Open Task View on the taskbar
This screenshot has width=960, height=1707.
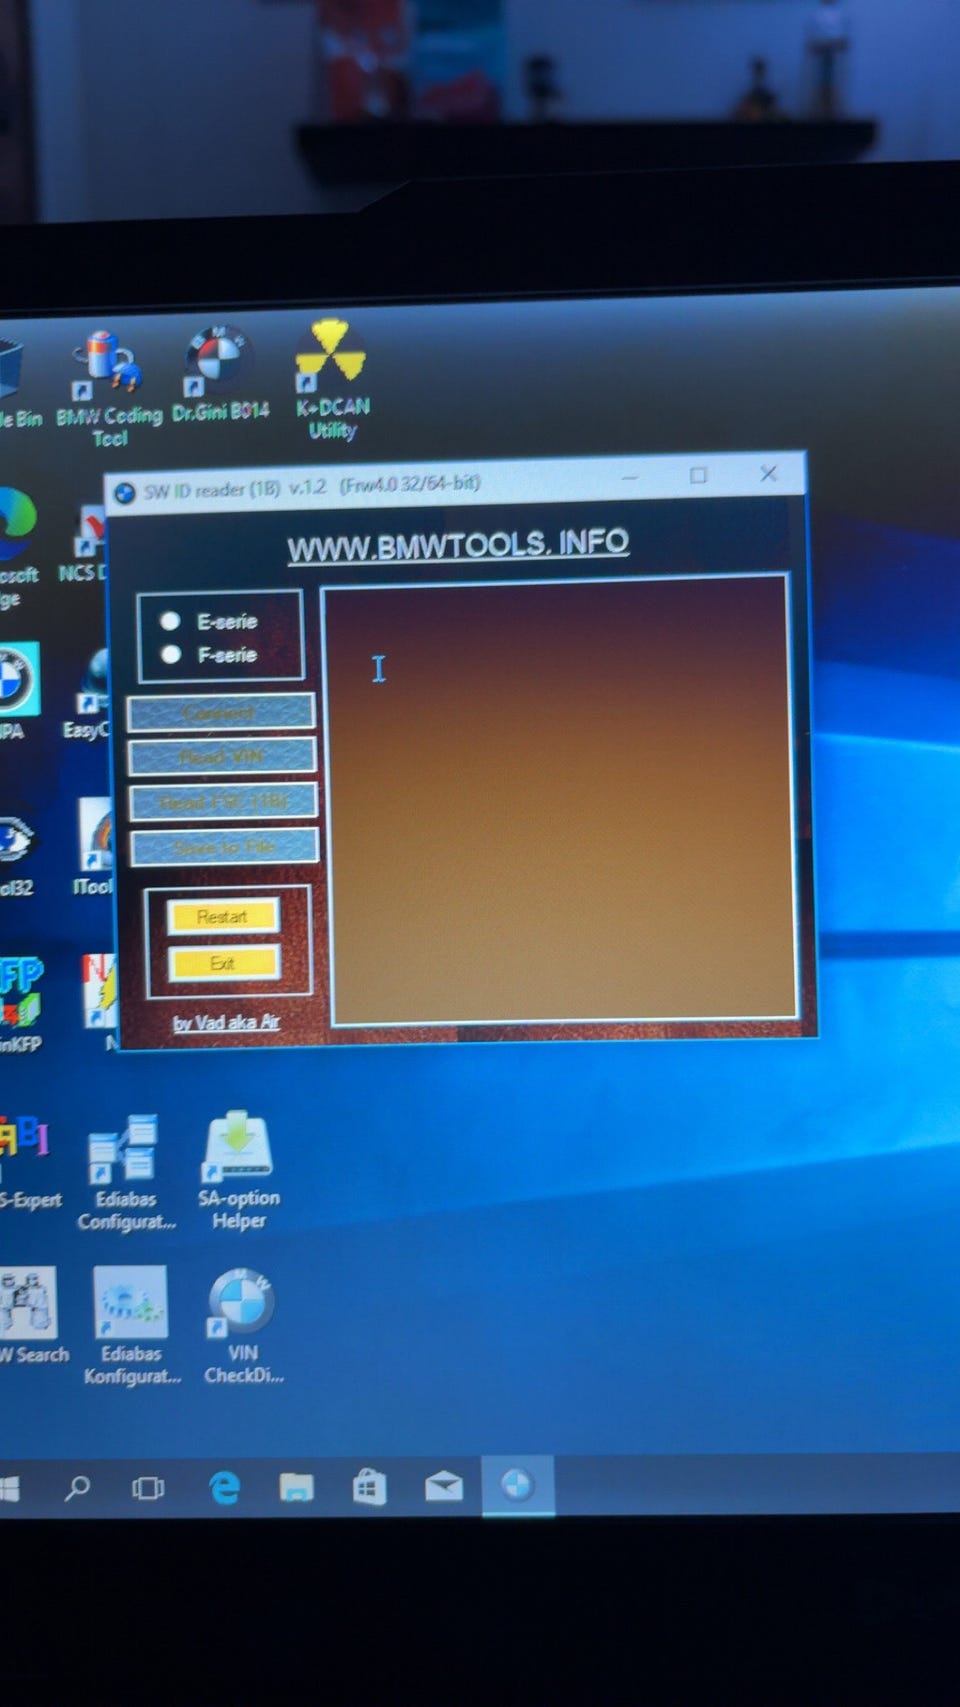tap(148, 1488)
